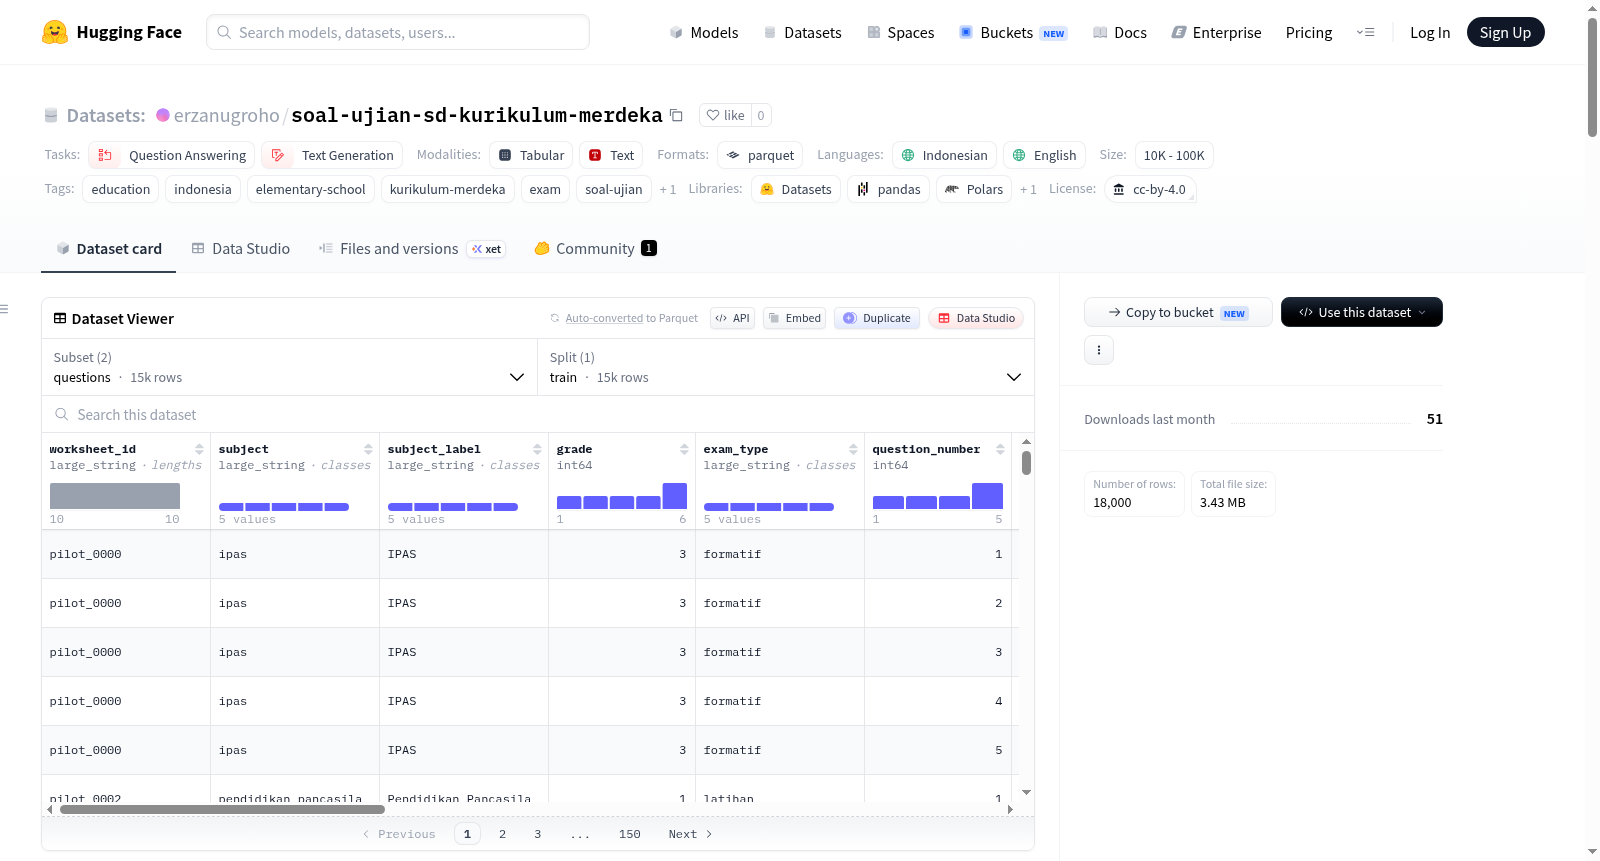Viewport: 1600px width, 861px height.
Task: Open Data Studio from viewer toolbar
Action: tap(976, 318)
